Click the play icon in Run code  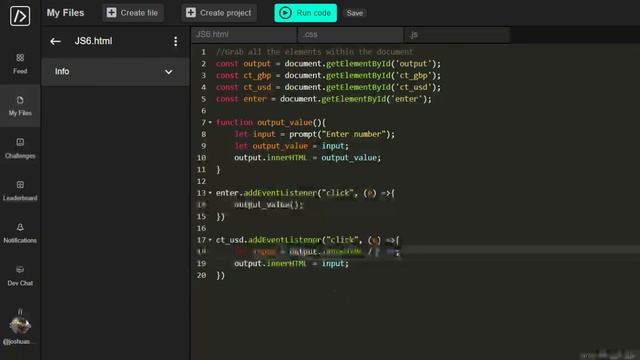click(285, 13)
